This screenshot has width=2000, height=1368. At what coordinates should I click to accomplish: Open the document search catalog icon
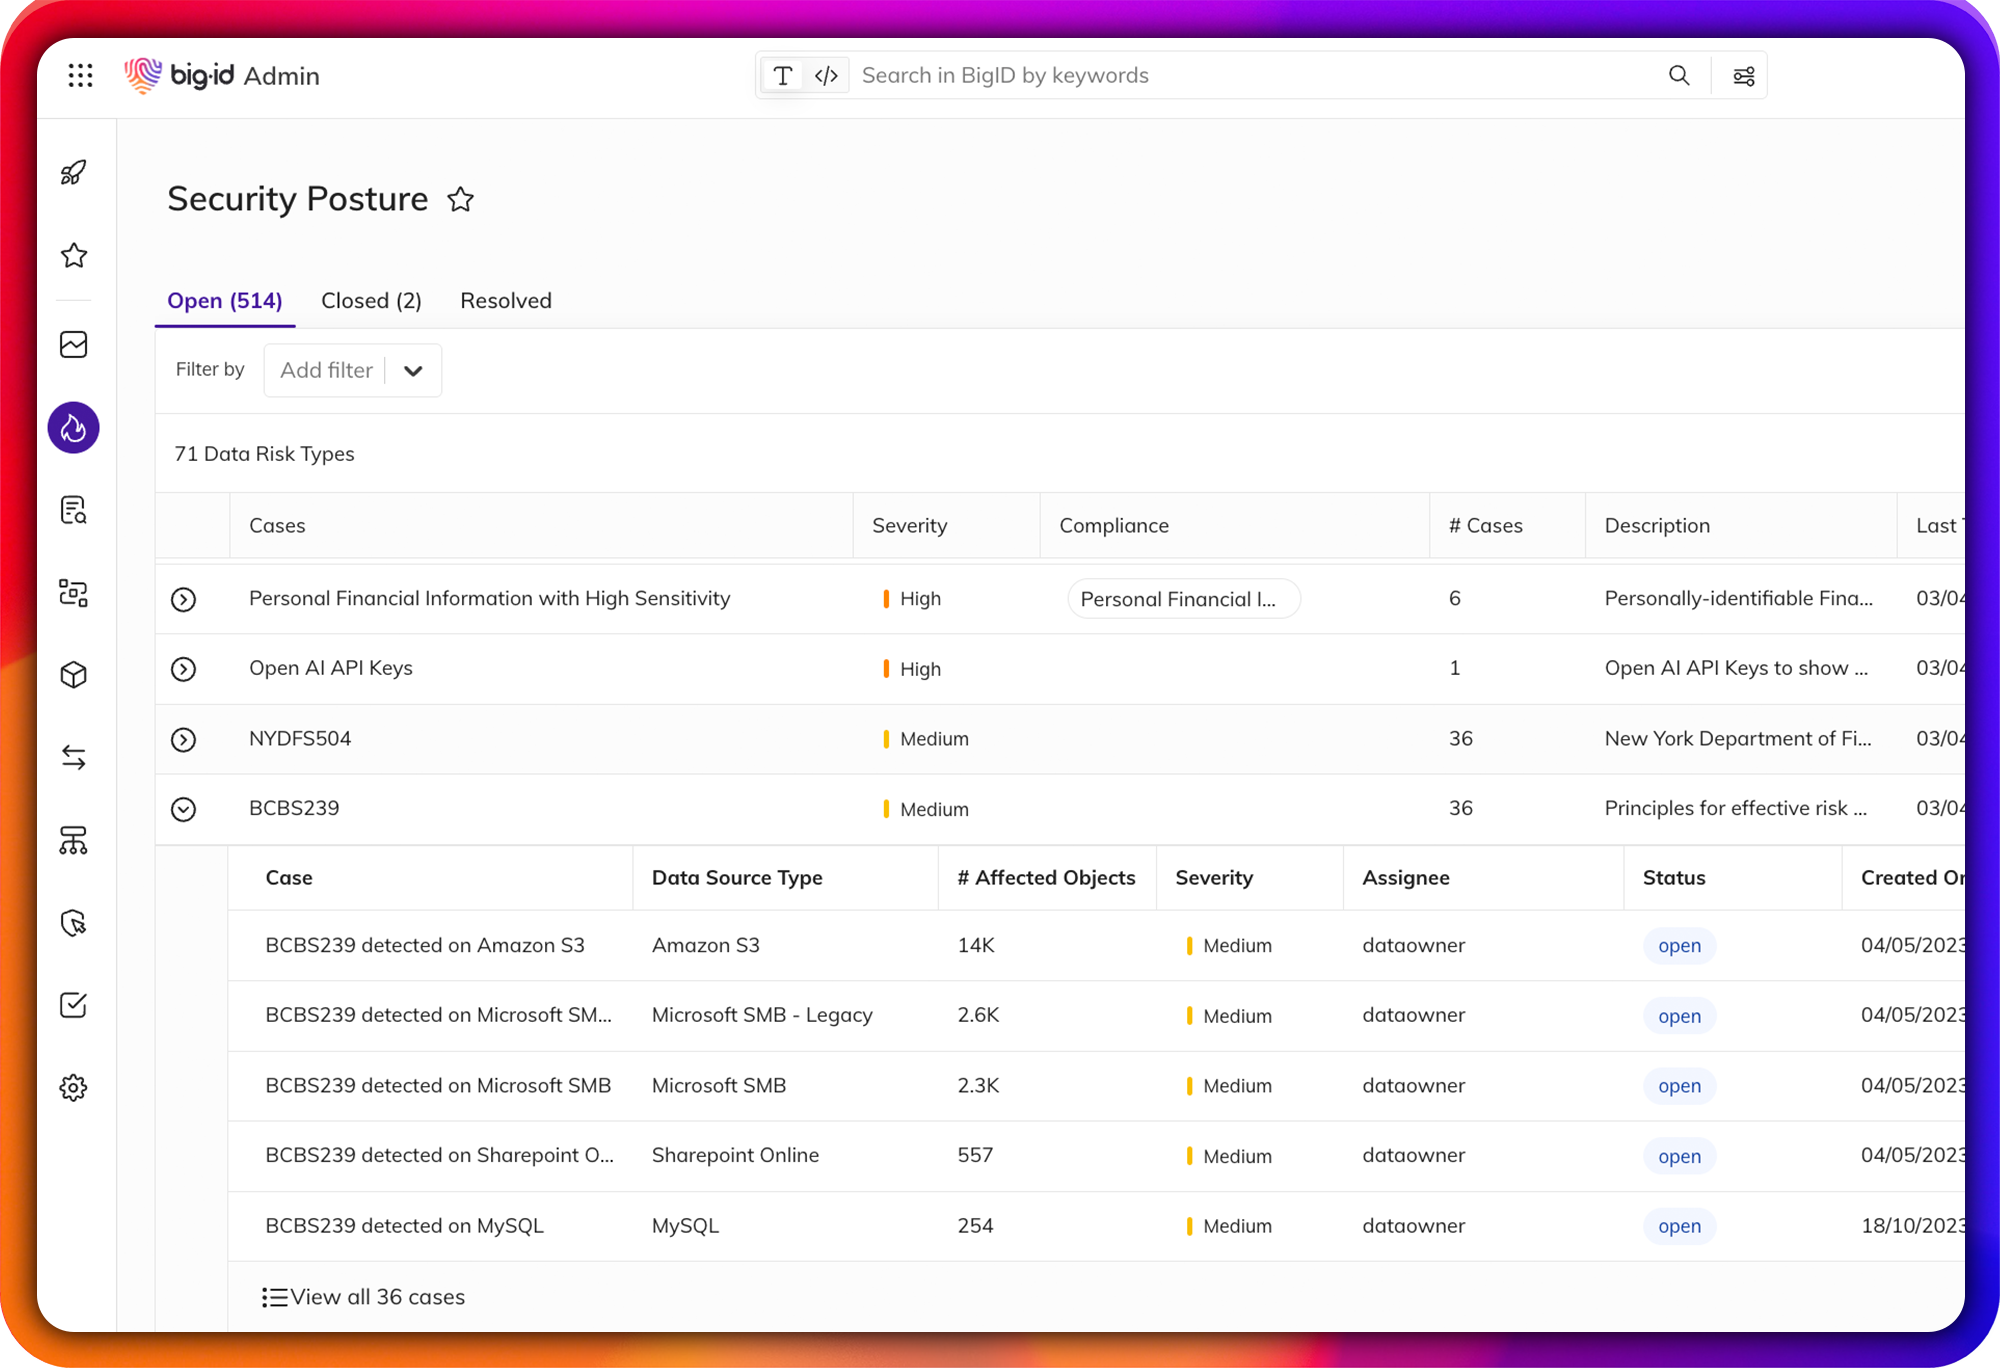tap(73, 511)
